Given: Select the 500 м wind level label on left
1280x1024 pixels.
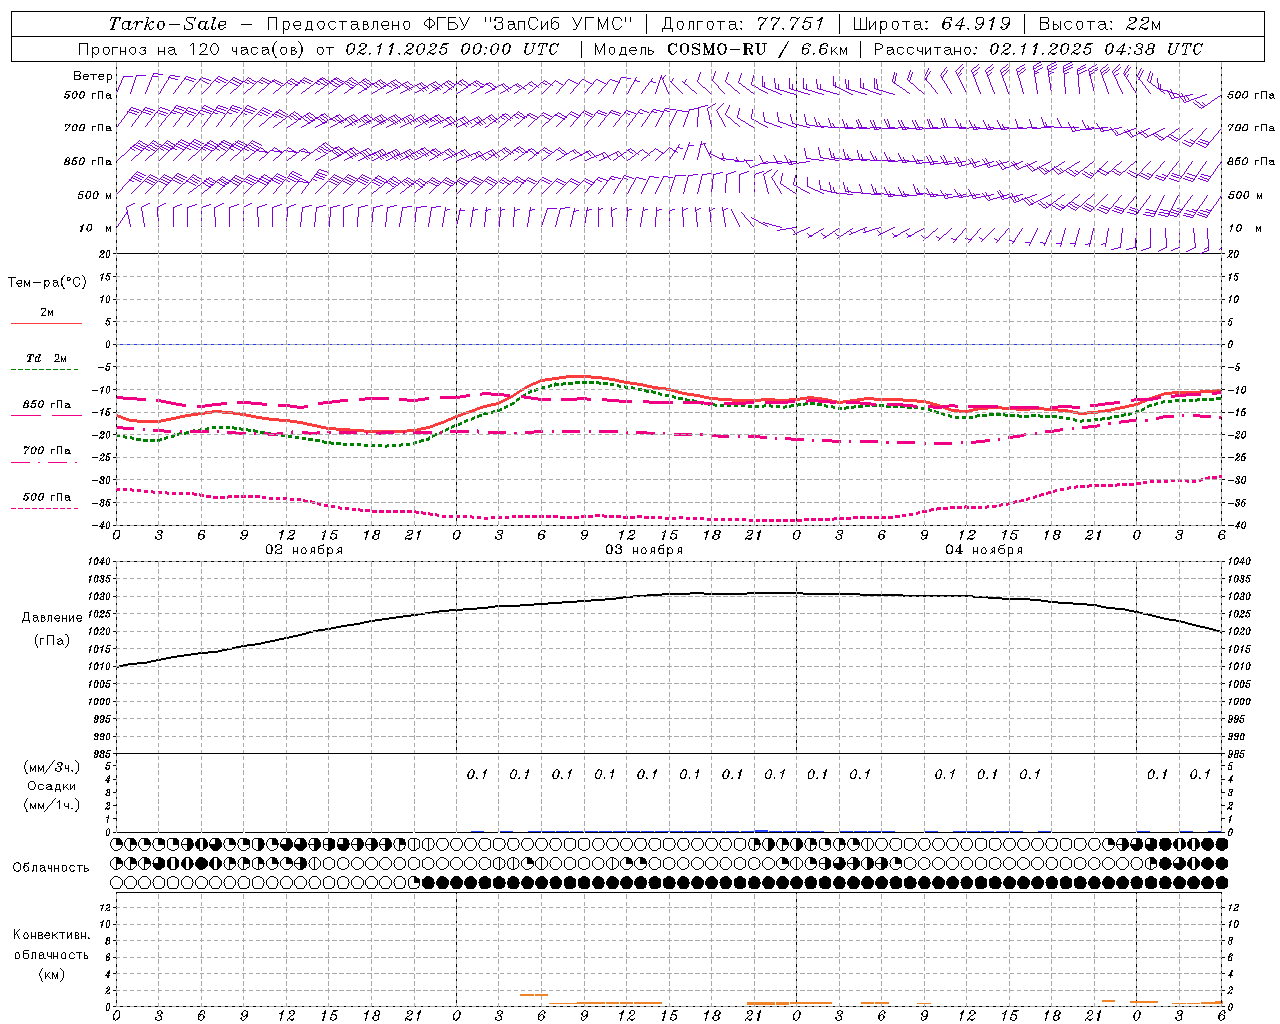Looking at the screenshot, I should pyautogui.click(x=95, y=195).
